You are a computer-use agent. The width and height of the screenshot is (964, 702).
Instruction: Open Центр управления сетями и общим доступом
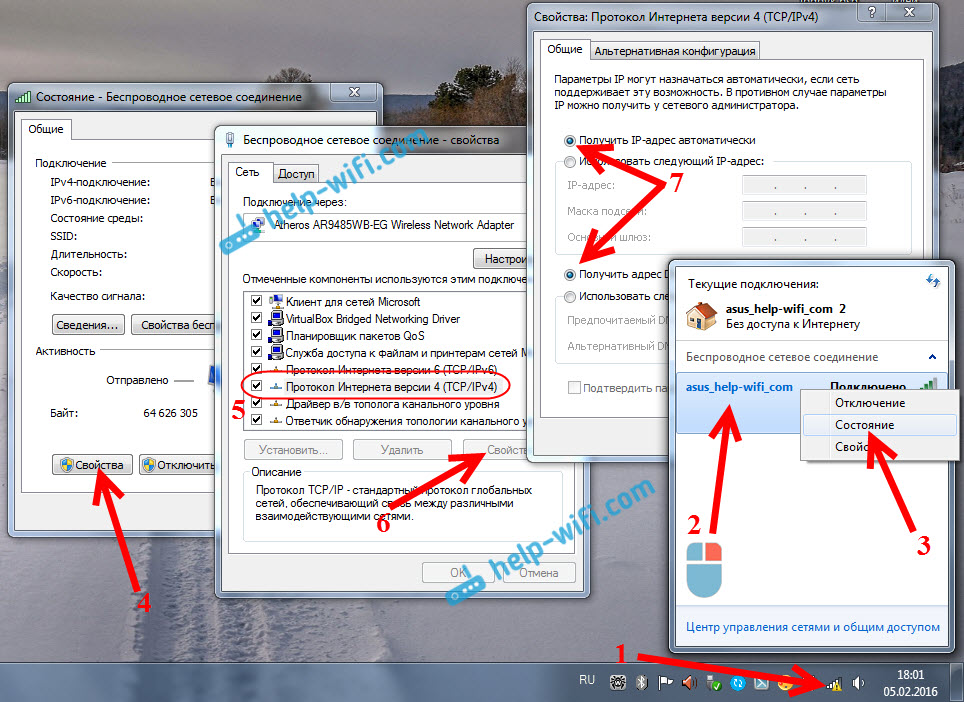[812, 627]
